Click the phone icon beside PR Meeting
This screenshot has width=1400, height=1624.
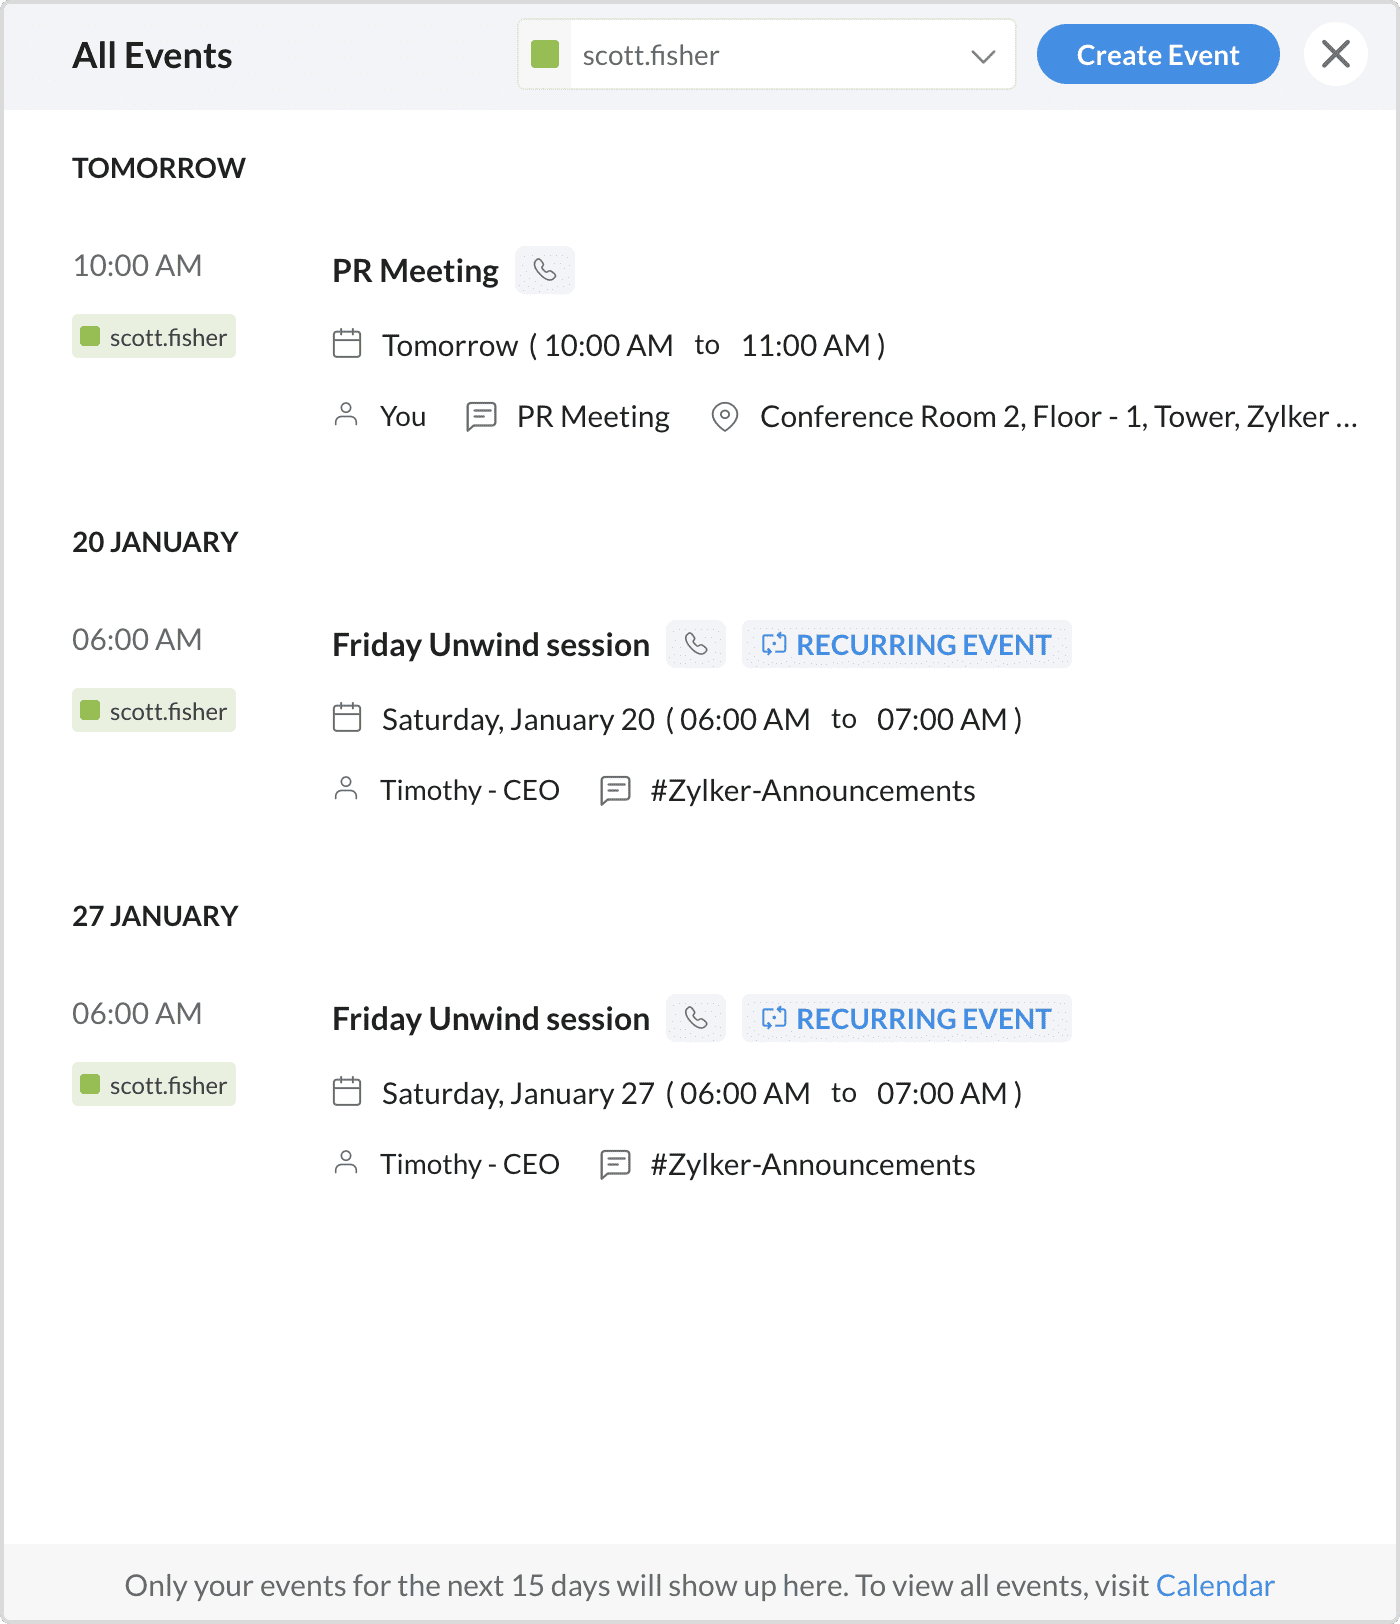coord(545,270)
